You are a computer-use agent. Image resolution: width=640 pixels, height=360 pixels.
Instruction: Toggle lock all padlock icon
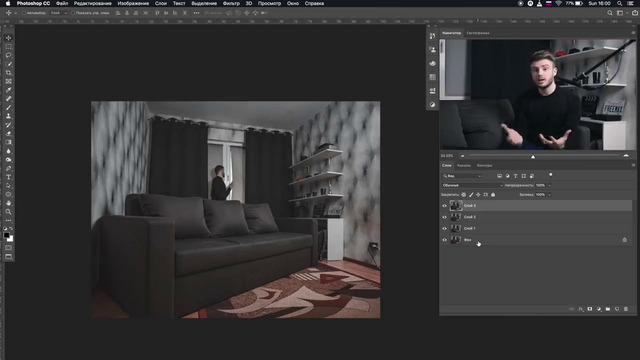coord(493,195)
